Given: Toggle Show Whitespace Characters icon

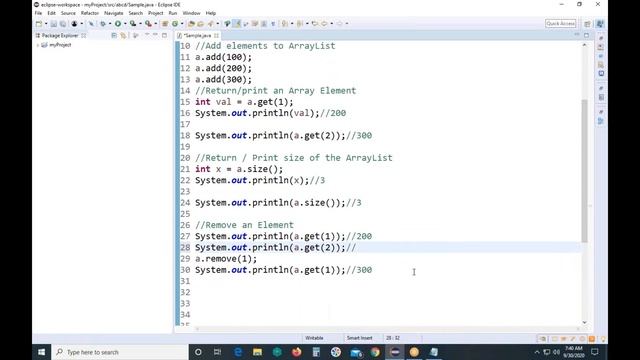Looking at the screenshot, I should click(273, 24).
